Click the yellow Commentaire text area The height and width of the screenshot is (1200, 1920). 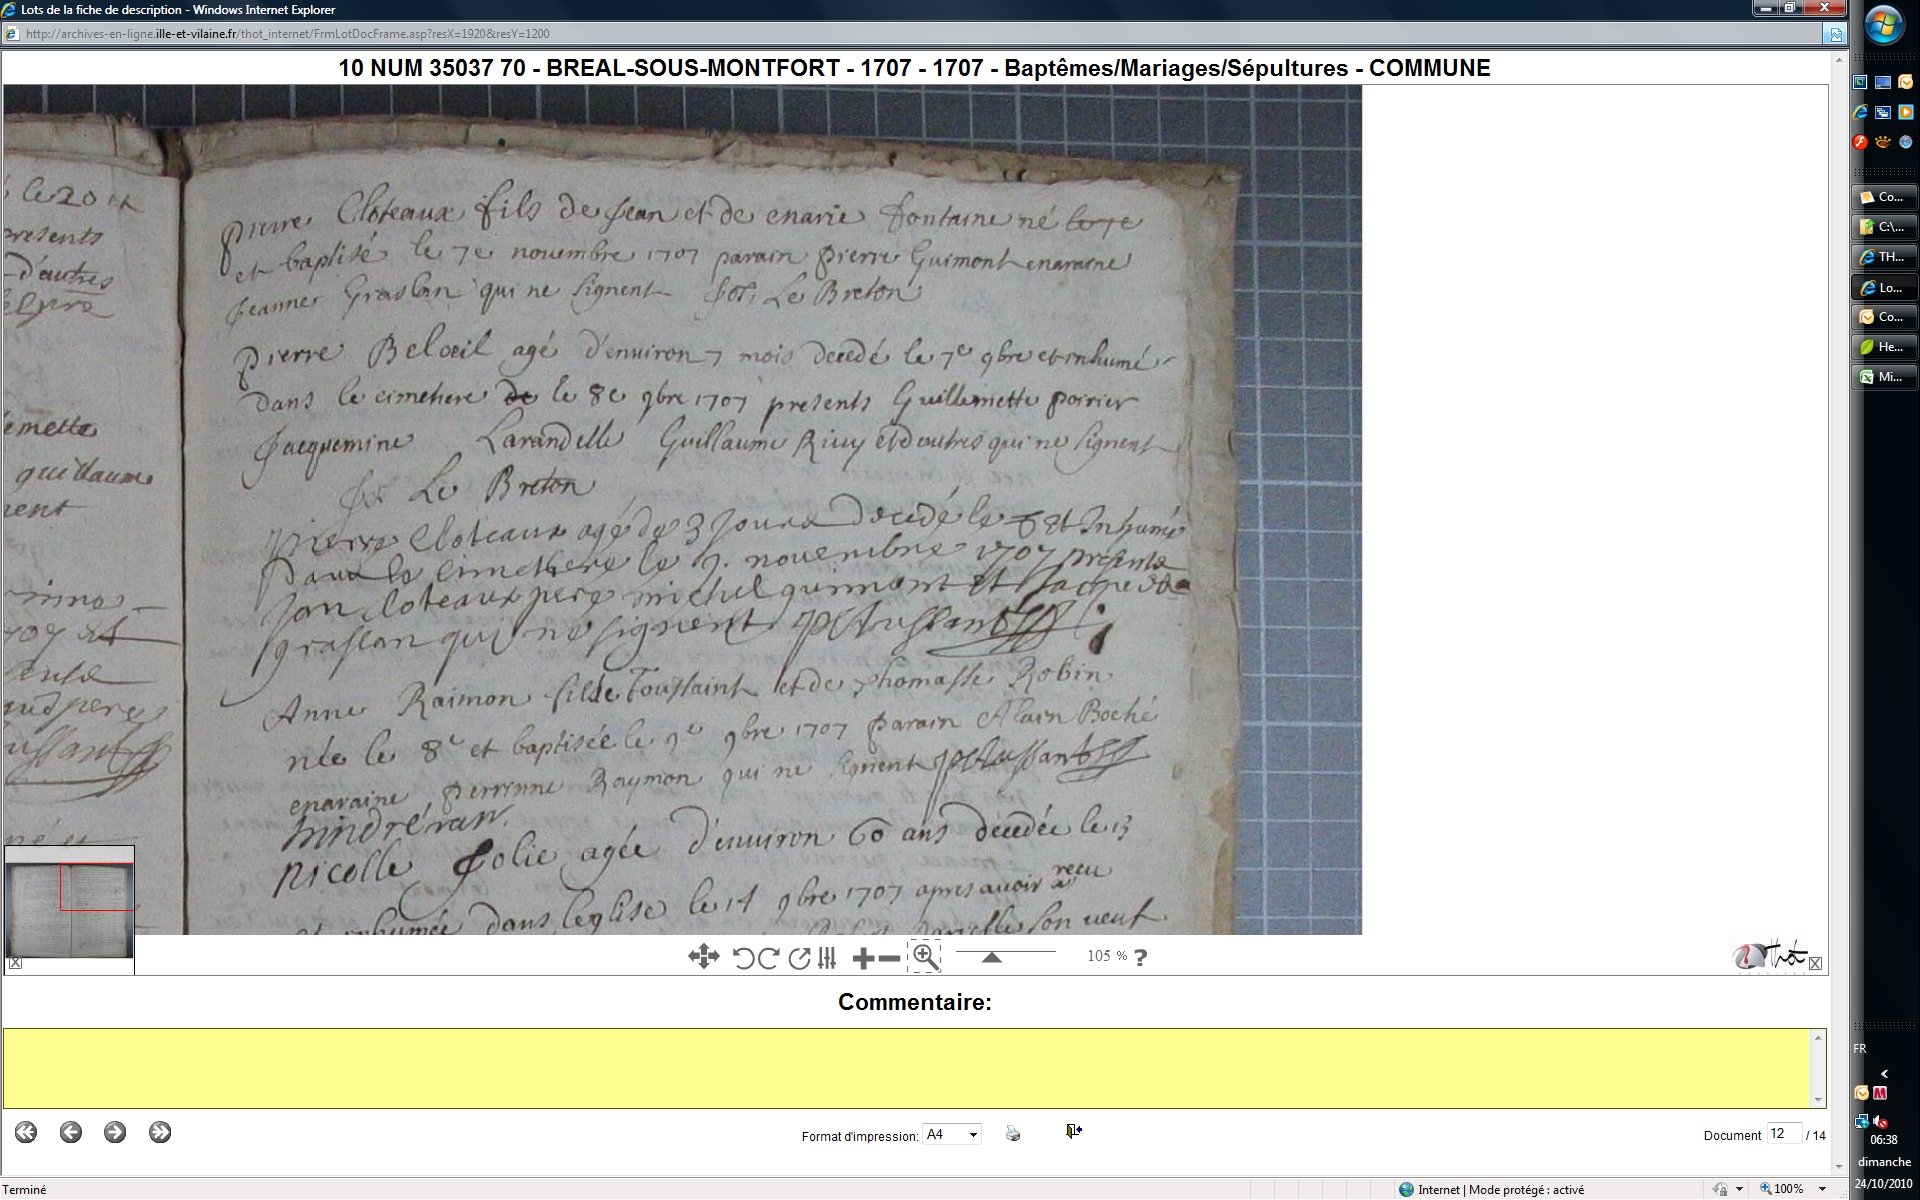point(908,1067)
